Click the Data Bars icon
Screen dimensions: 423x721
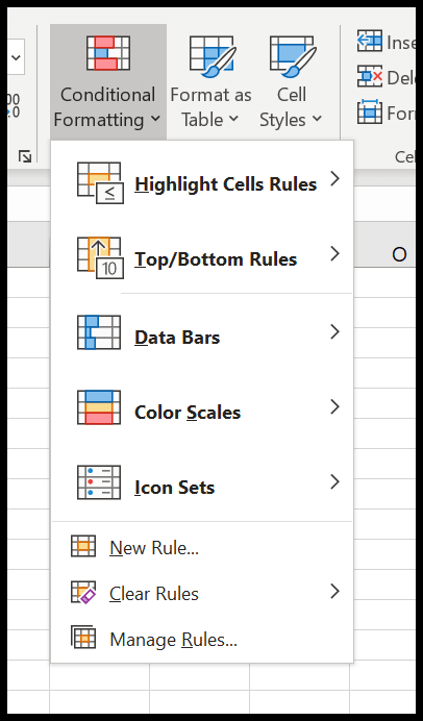[99, 332]
